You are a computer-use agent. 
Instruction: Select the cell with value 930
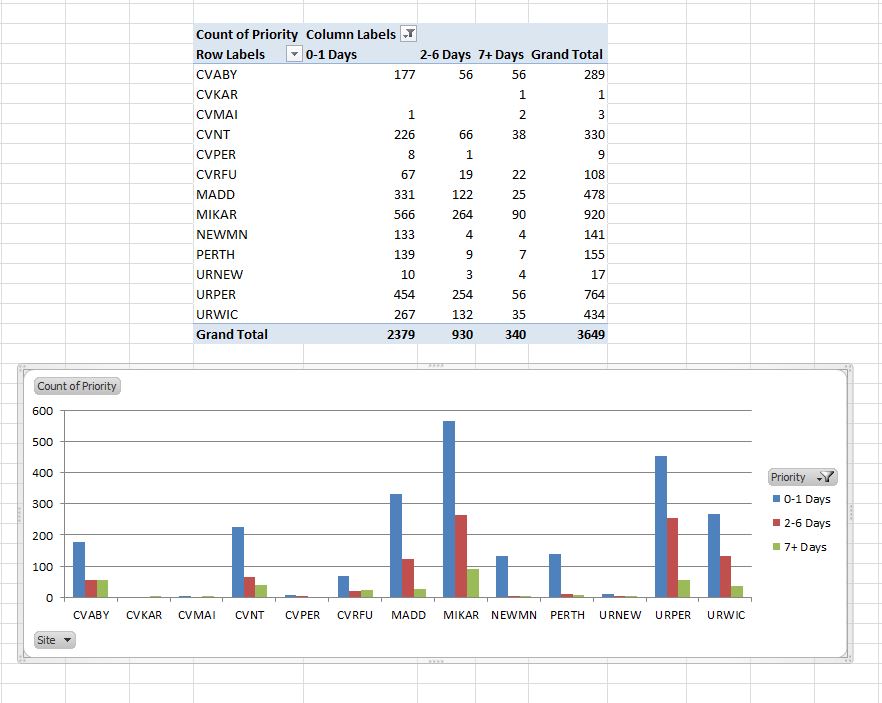pos(446,334)
